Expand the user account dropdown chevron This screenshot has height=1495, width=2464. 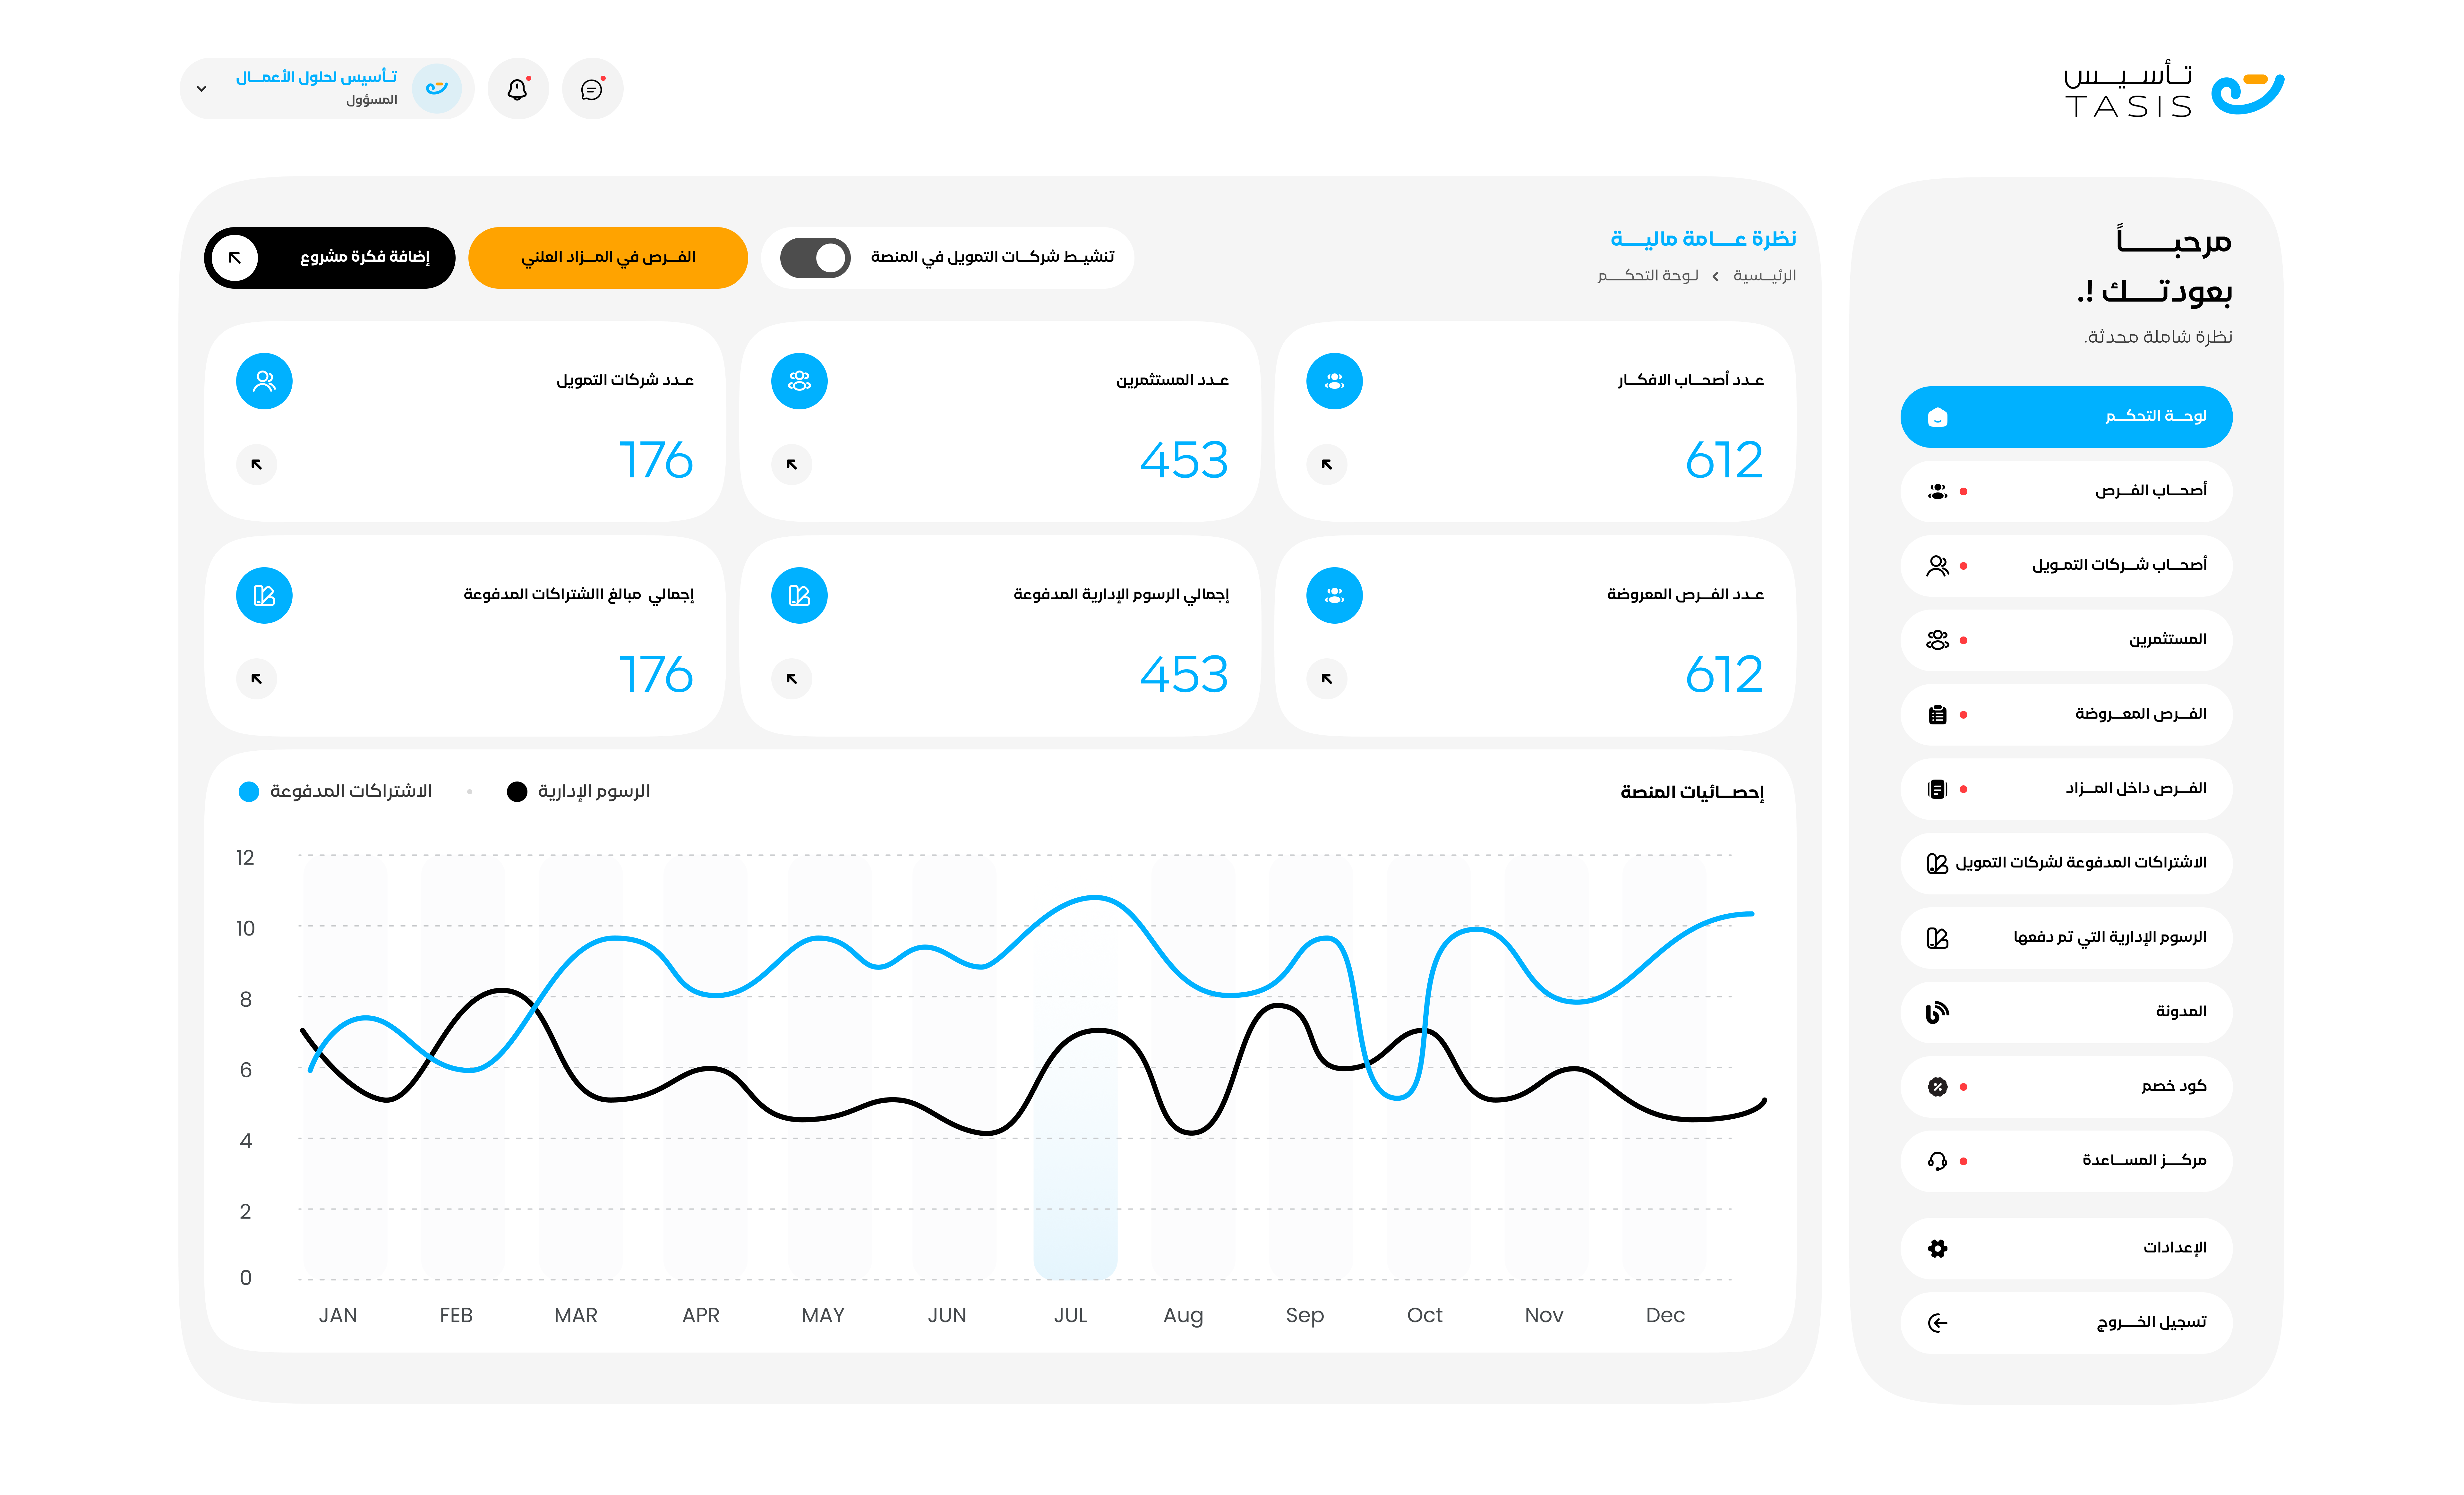[x=202, y=89]
